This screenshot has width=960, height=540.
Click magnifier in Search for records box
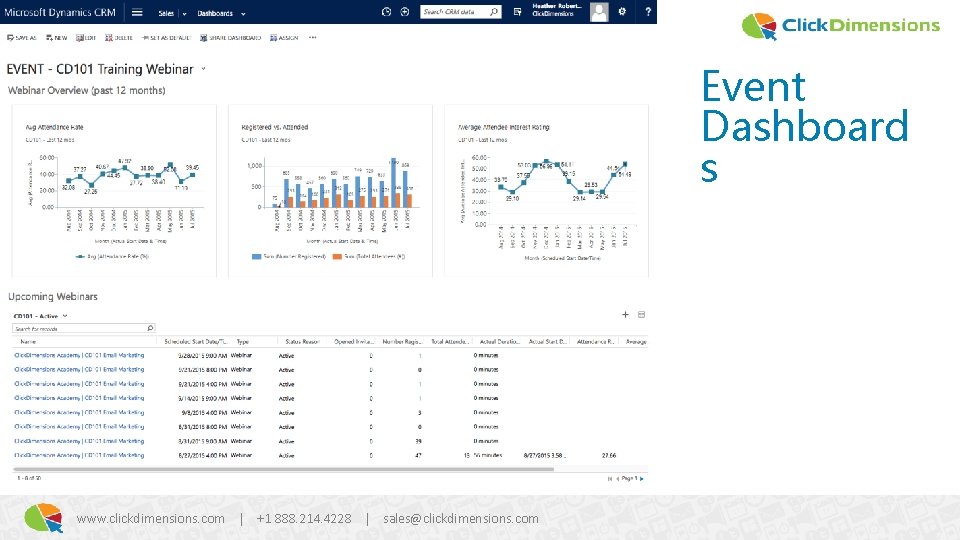(x=150, y=328)
